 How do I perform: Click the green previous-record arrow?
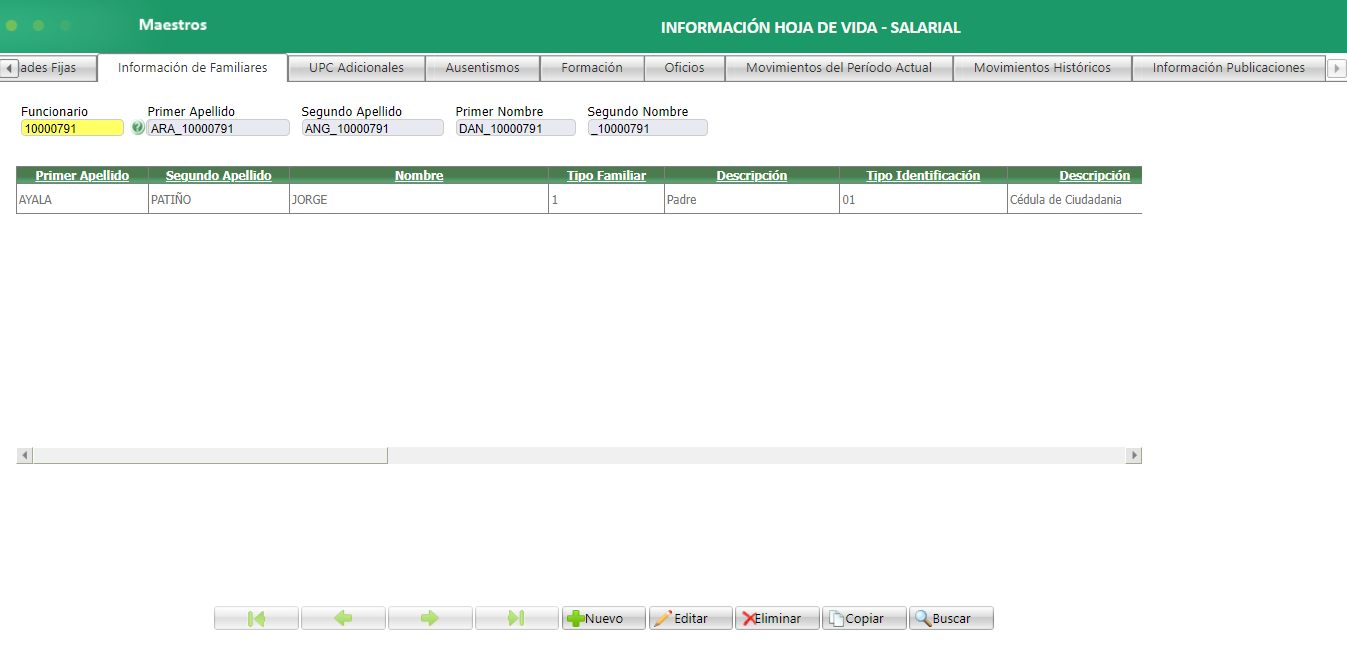343,617
